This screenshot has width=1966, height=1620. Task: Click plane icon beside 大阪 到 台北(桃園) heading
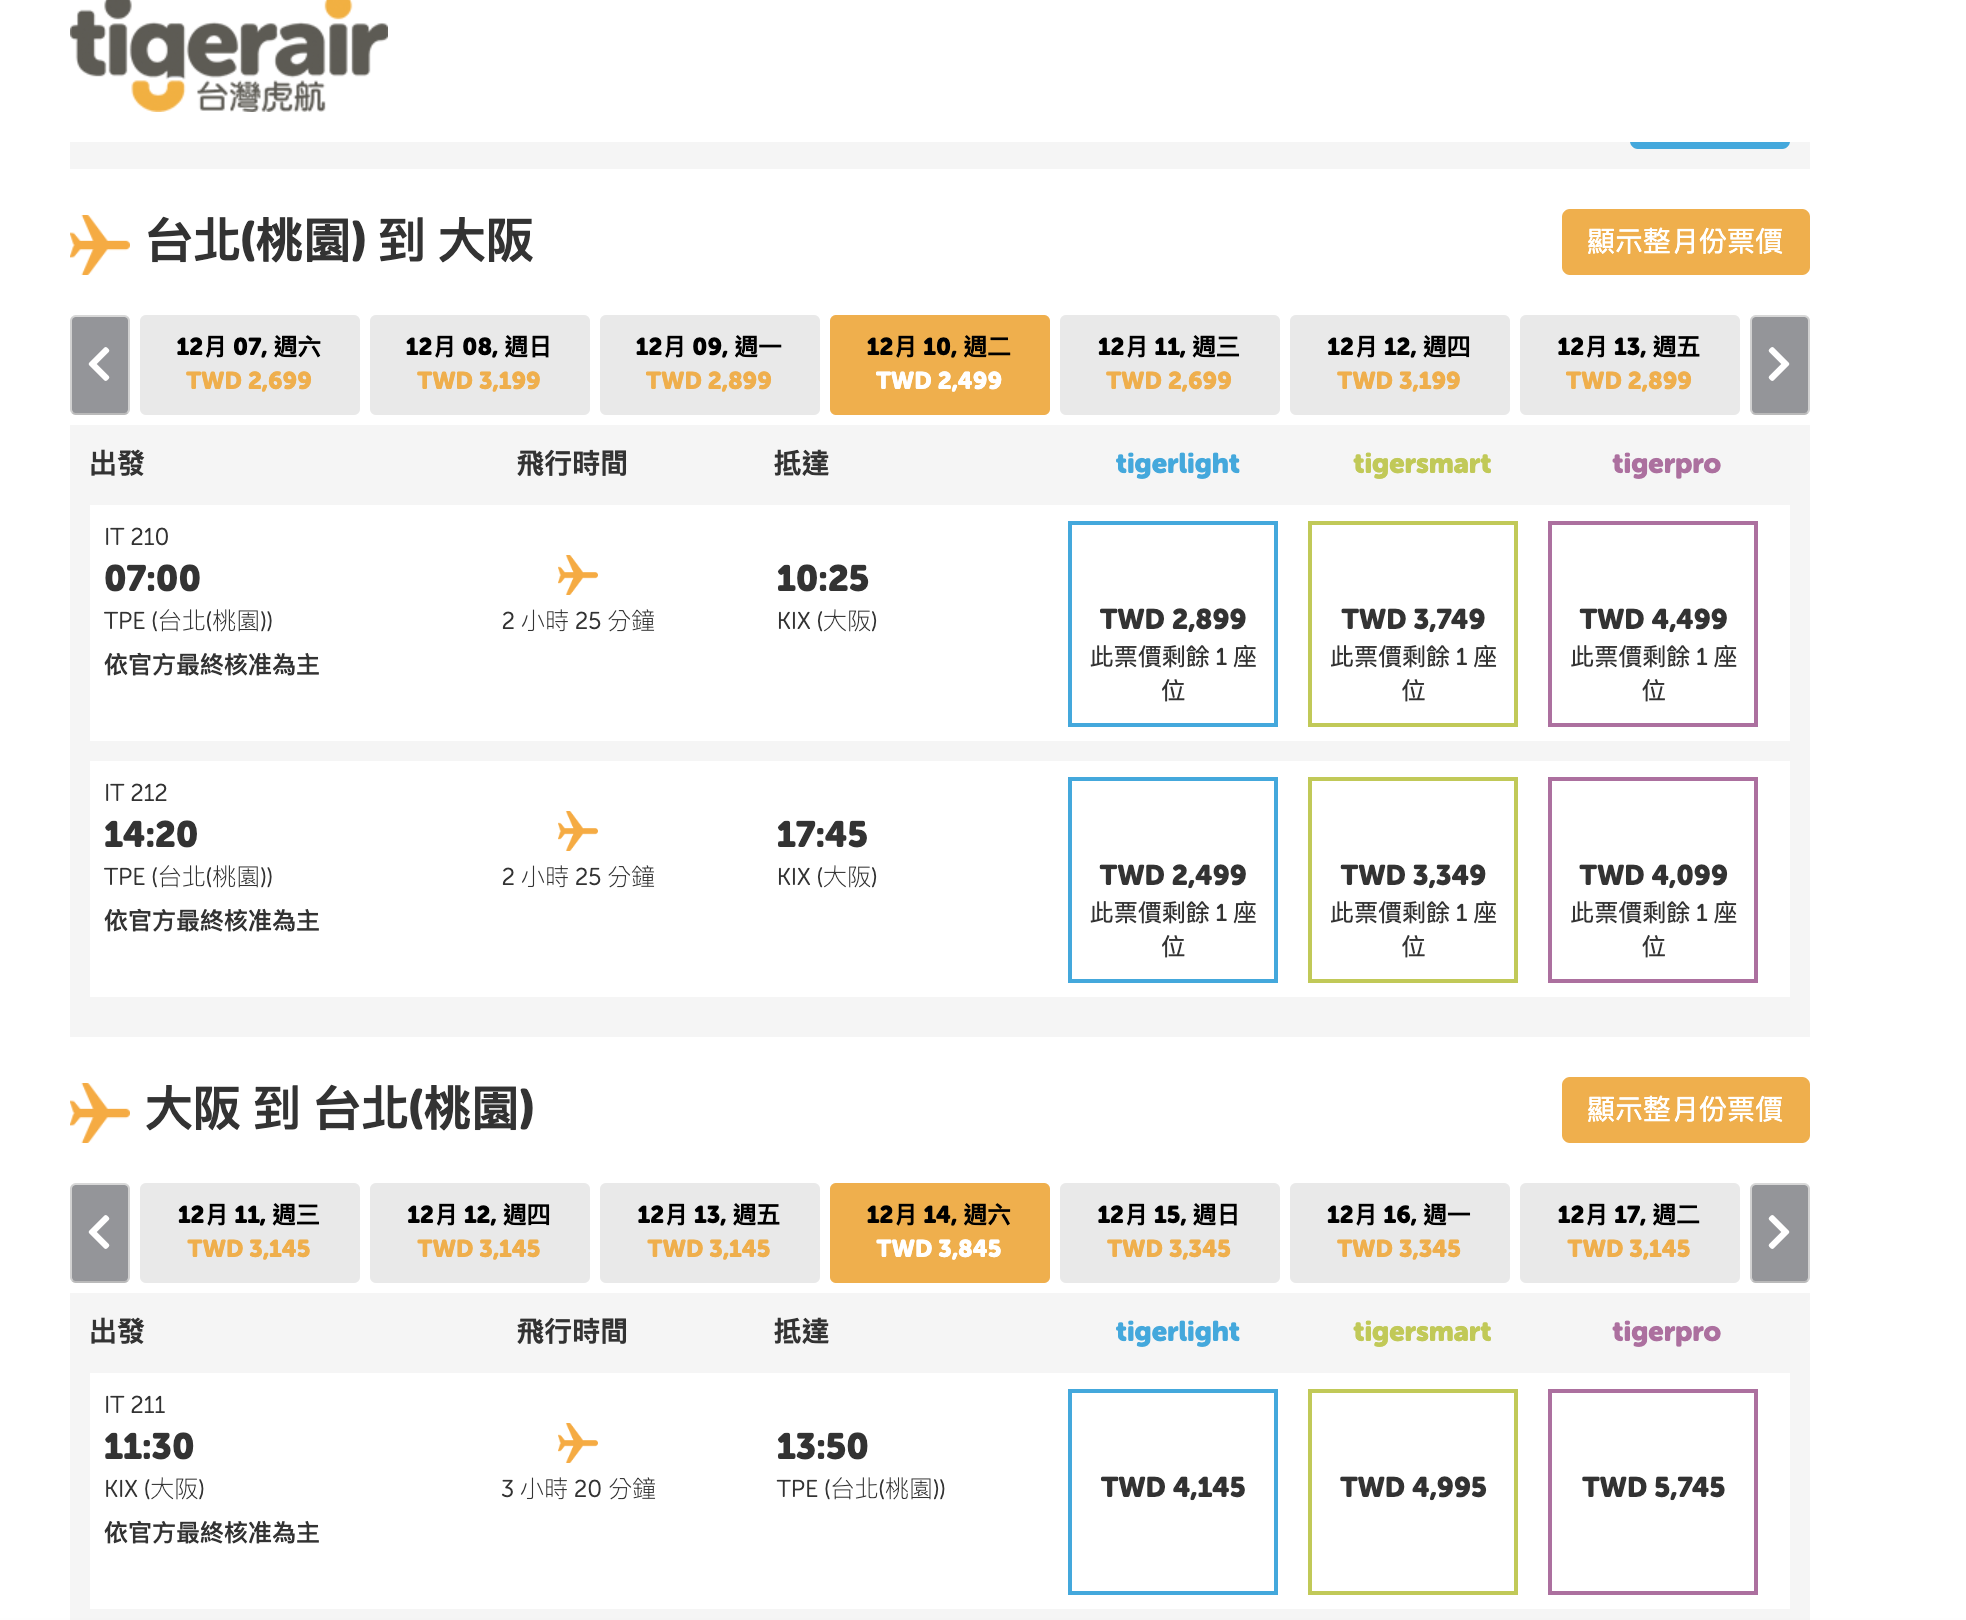[x=99, y=1111]
